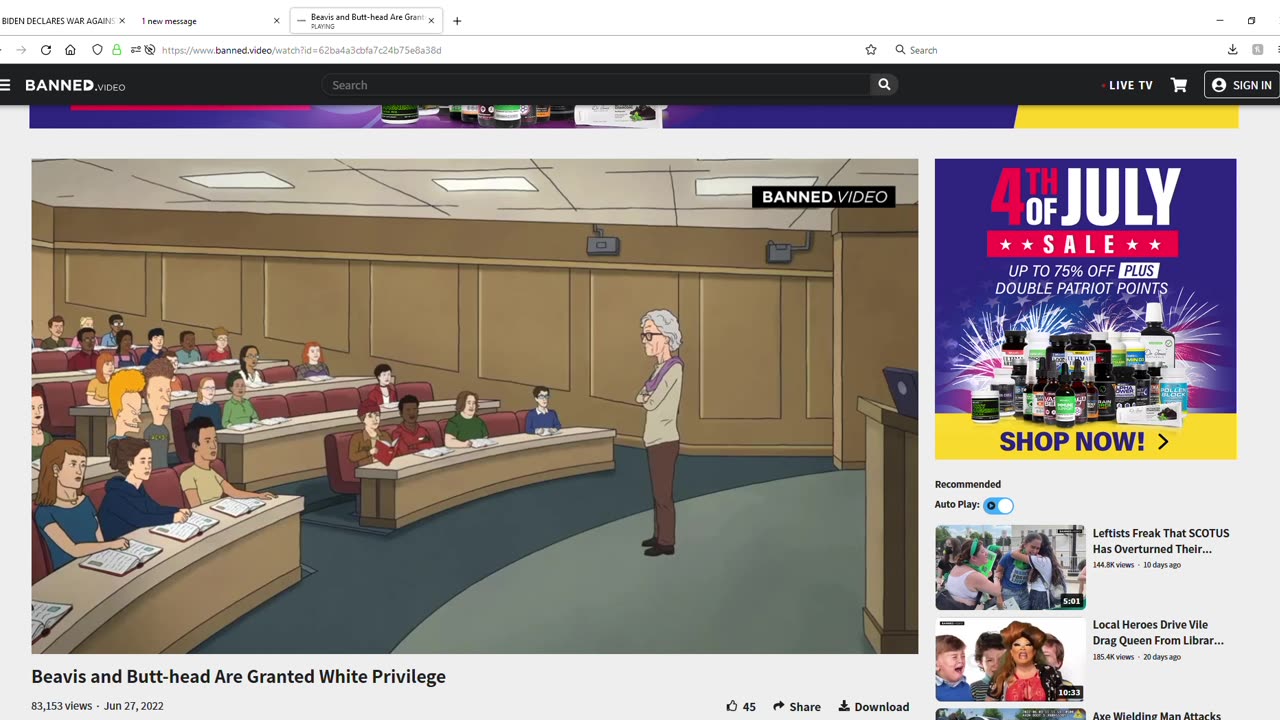1280x720 pixels.
Task: Click the autoplay blocked icon in address bar
Action: (x=149, y=50)
